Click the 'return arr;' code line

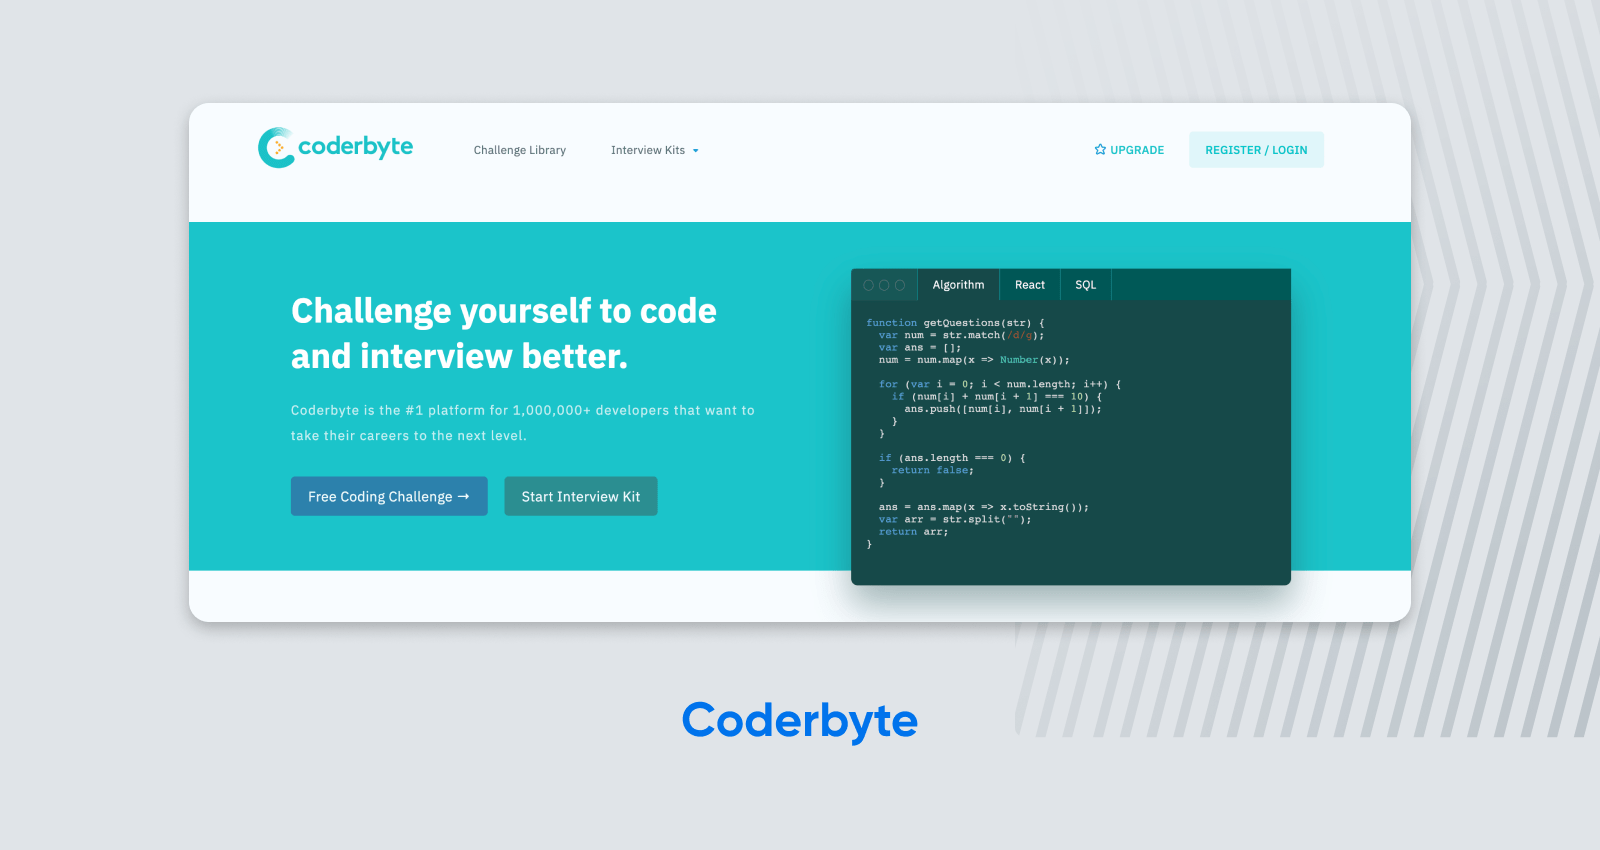point(914,532)
